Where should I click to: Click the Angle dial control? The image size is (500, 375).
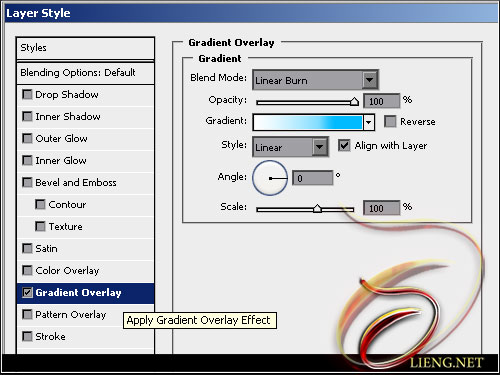[x=270, y=178]
